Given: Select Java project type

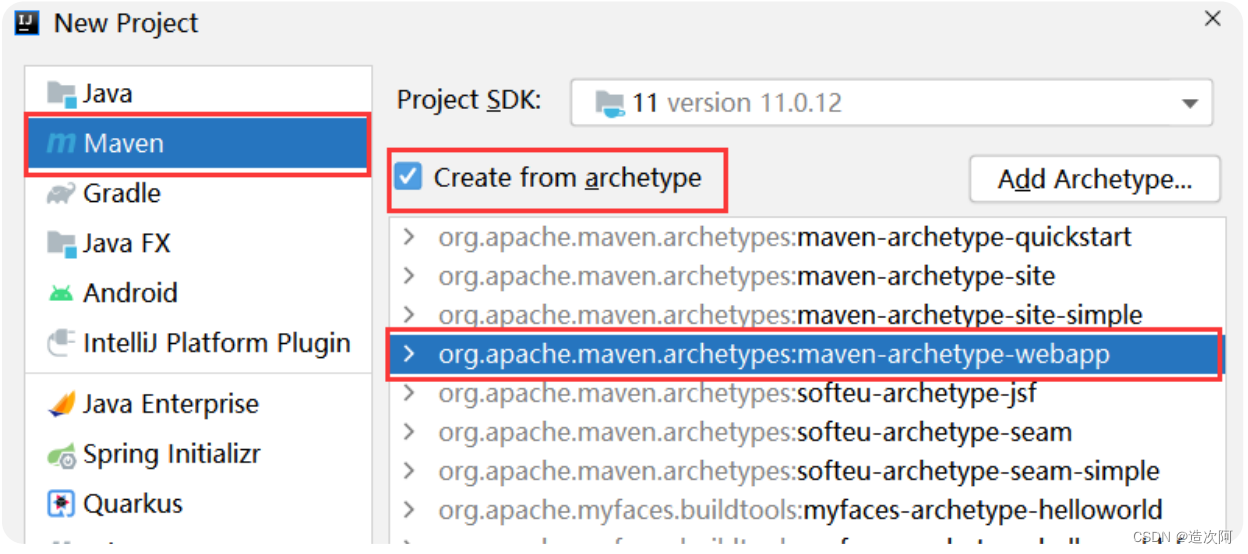Looking at the screenshot, I should point(198,94).
